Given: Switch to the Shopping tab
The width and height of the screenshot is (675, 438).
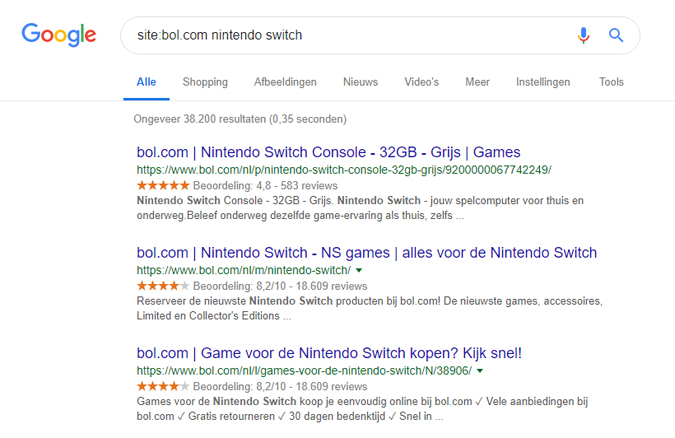Looking at the screenshot, I should click(x=205, y=82).
